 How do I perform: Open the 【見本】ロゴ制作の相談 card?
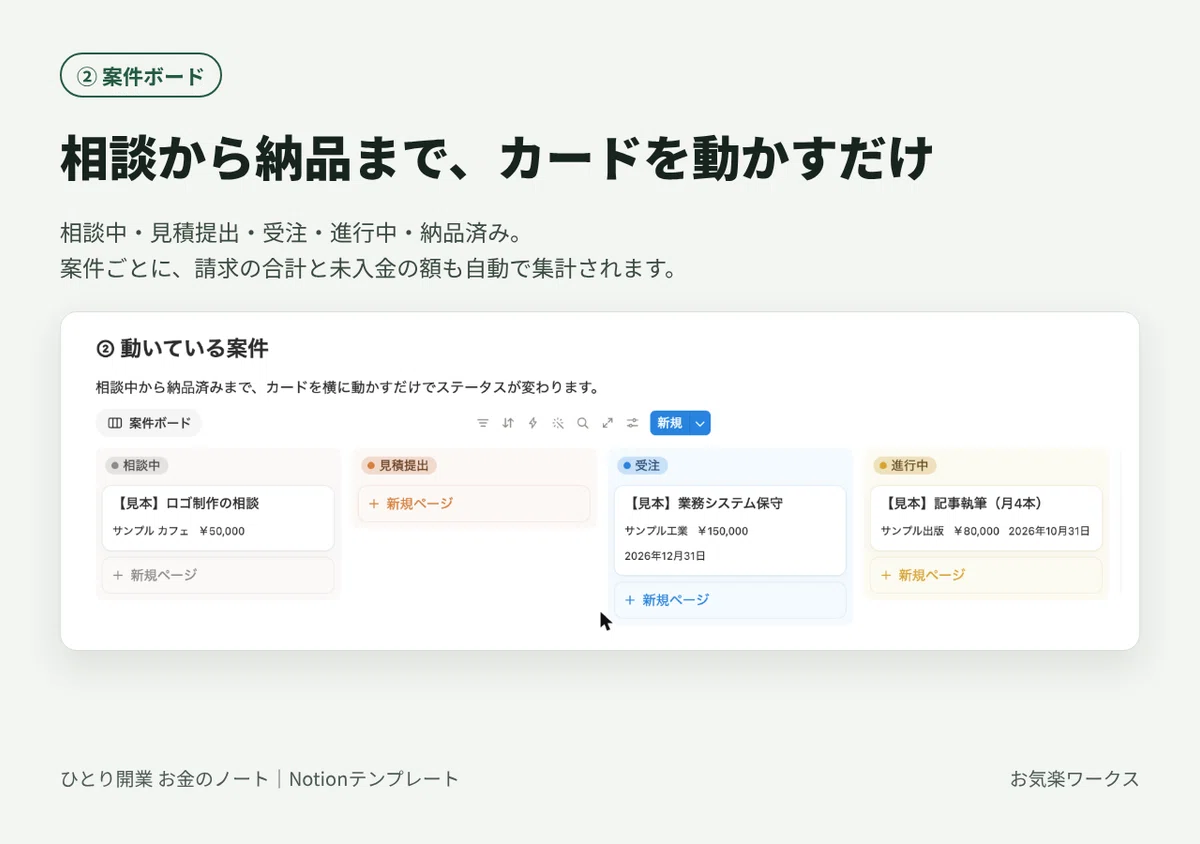point(218,518)
